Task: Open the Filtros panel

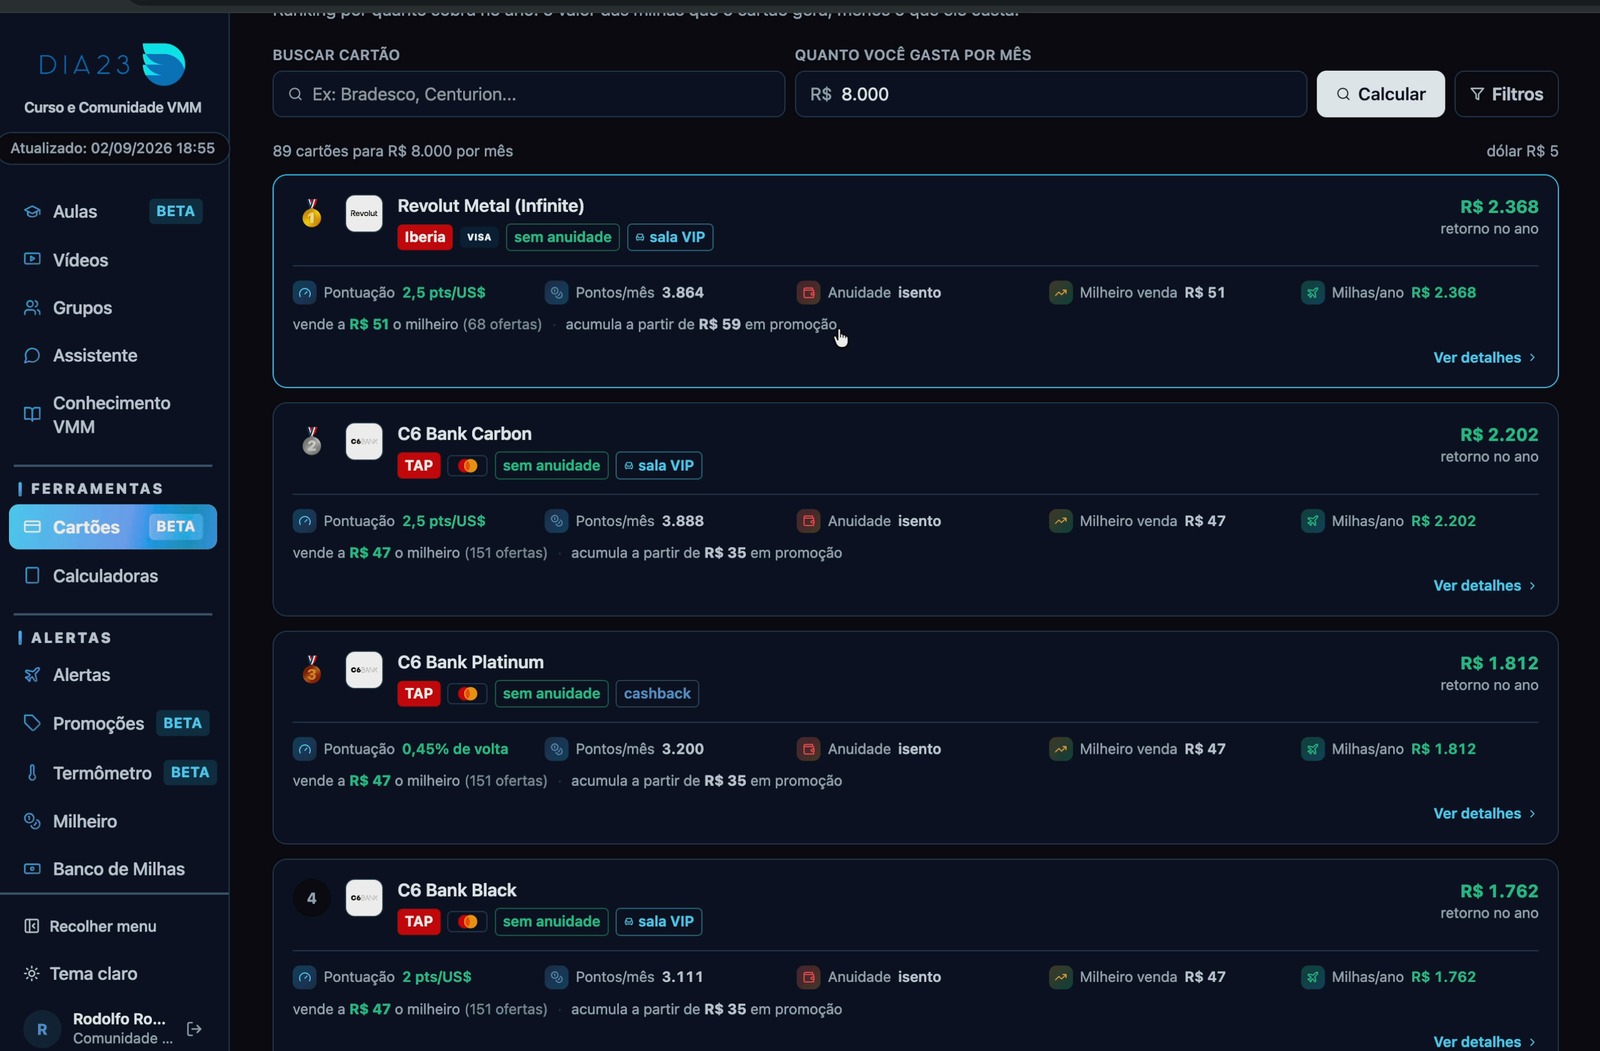Action: pyautogui.click(x=1506, y=94)
